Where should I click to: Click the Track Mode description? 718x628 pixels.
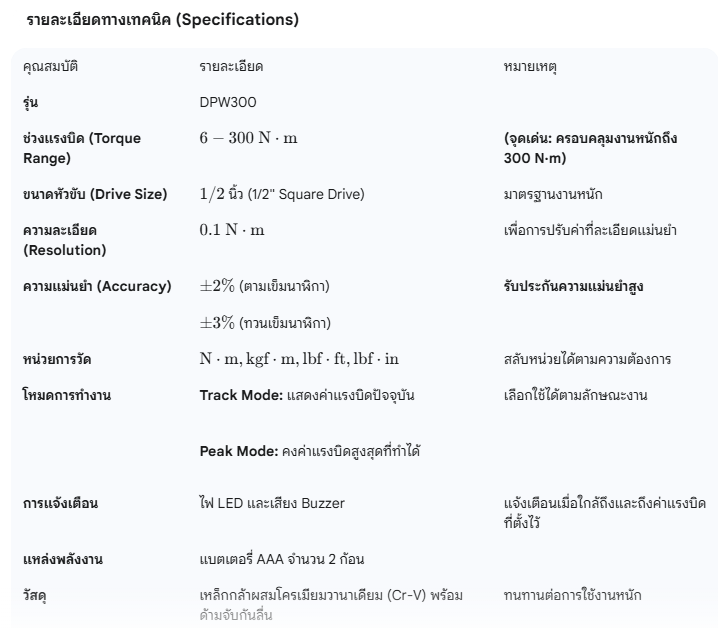(x=307, y=395)
